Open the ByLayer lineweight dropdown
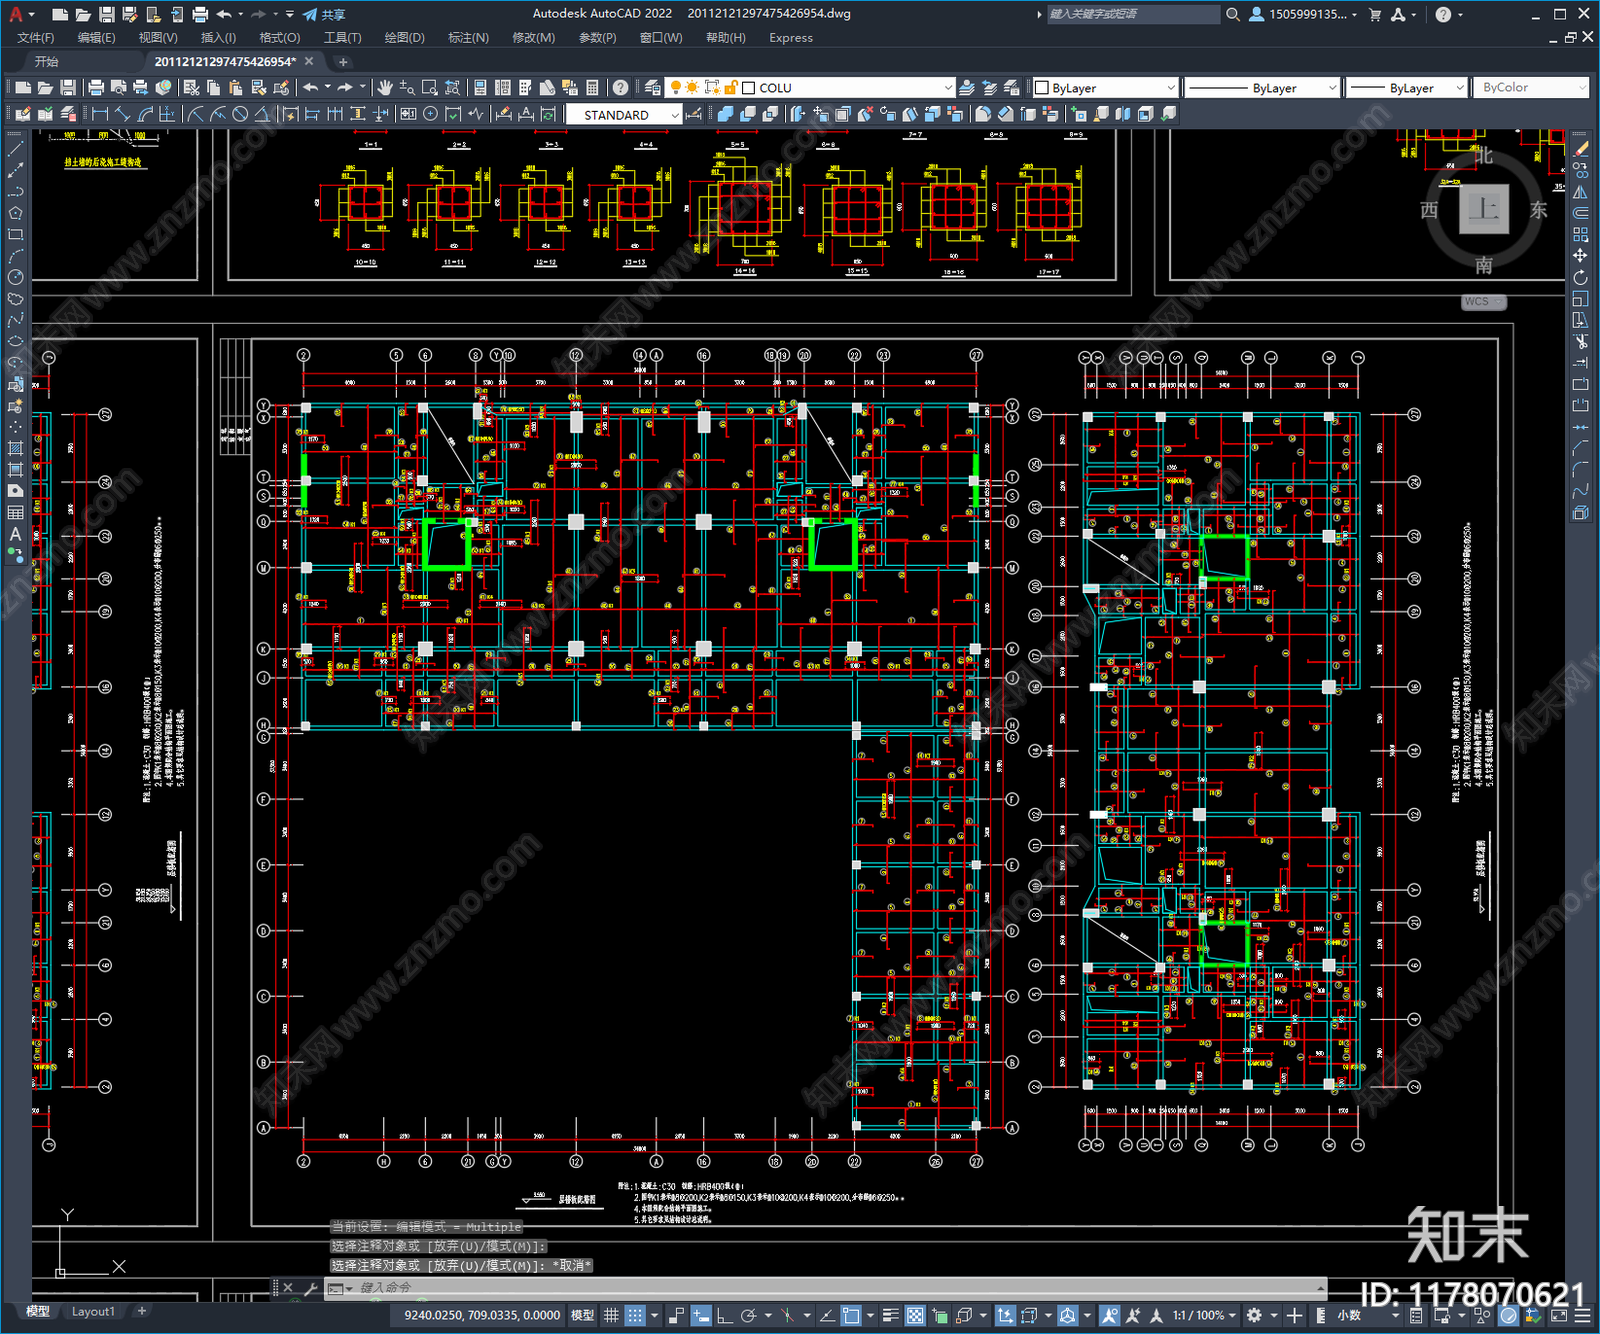Image resolution: width=1600 pixels, height=1334 pixels. (x=1406, y=88)
